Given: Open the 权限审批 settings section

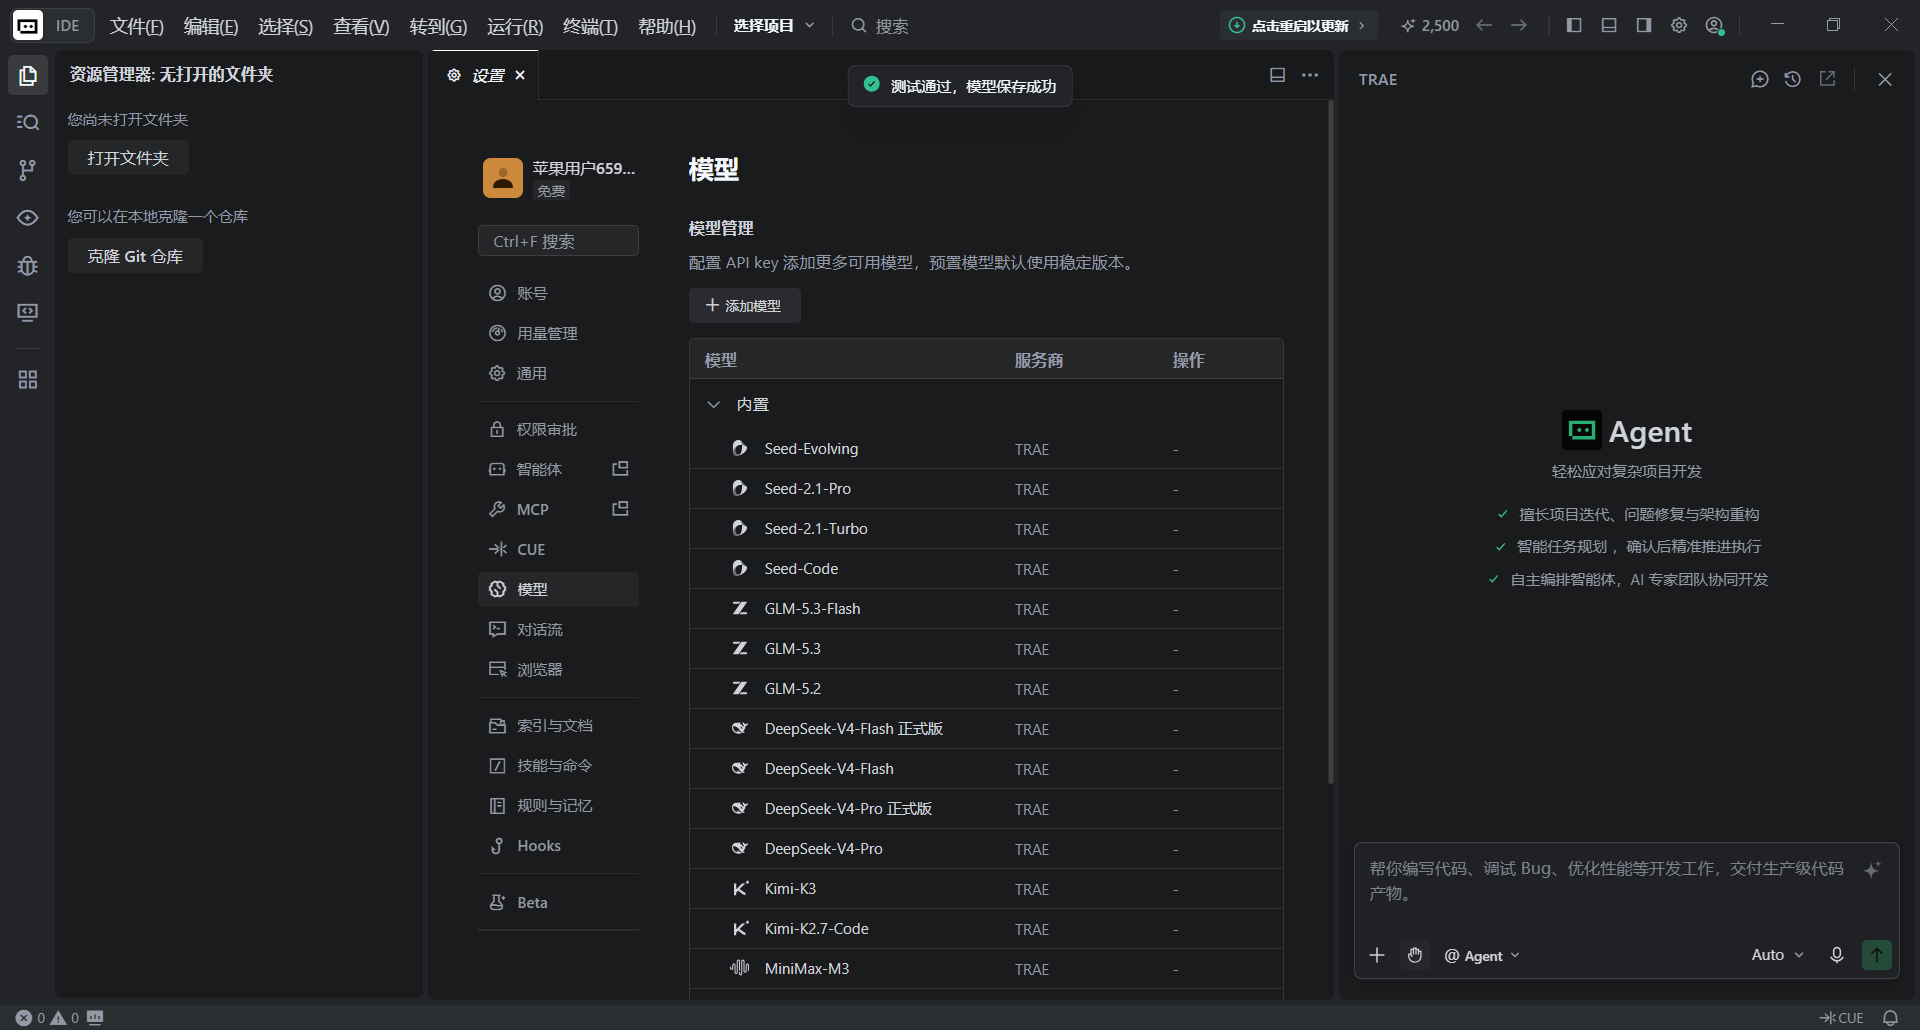Looking at the screenshot, I should click(x=558, y=429).
